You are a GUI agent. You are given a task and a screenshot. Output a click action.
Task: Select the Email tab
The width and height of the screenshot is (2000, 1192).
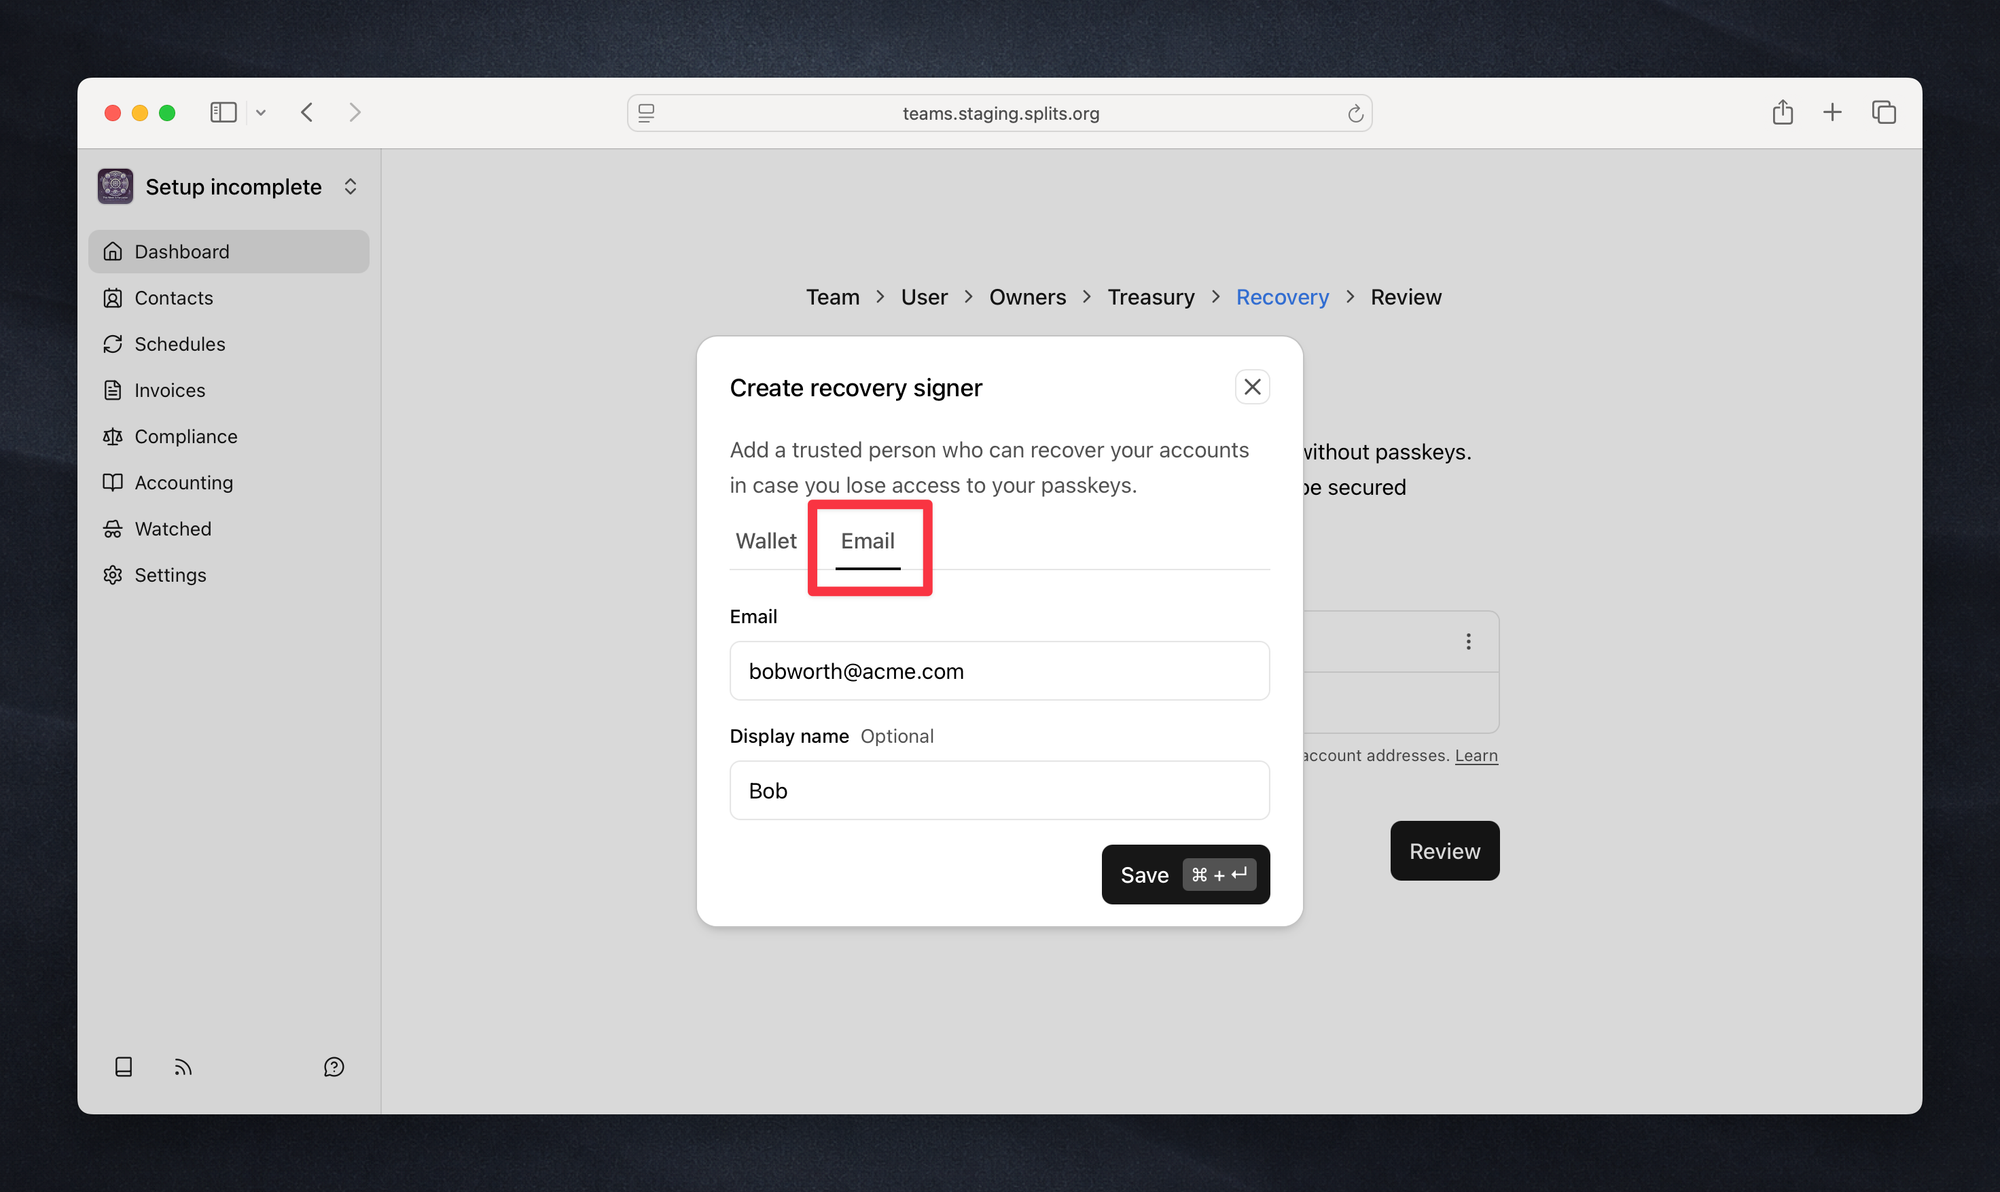tap(867, 541)
